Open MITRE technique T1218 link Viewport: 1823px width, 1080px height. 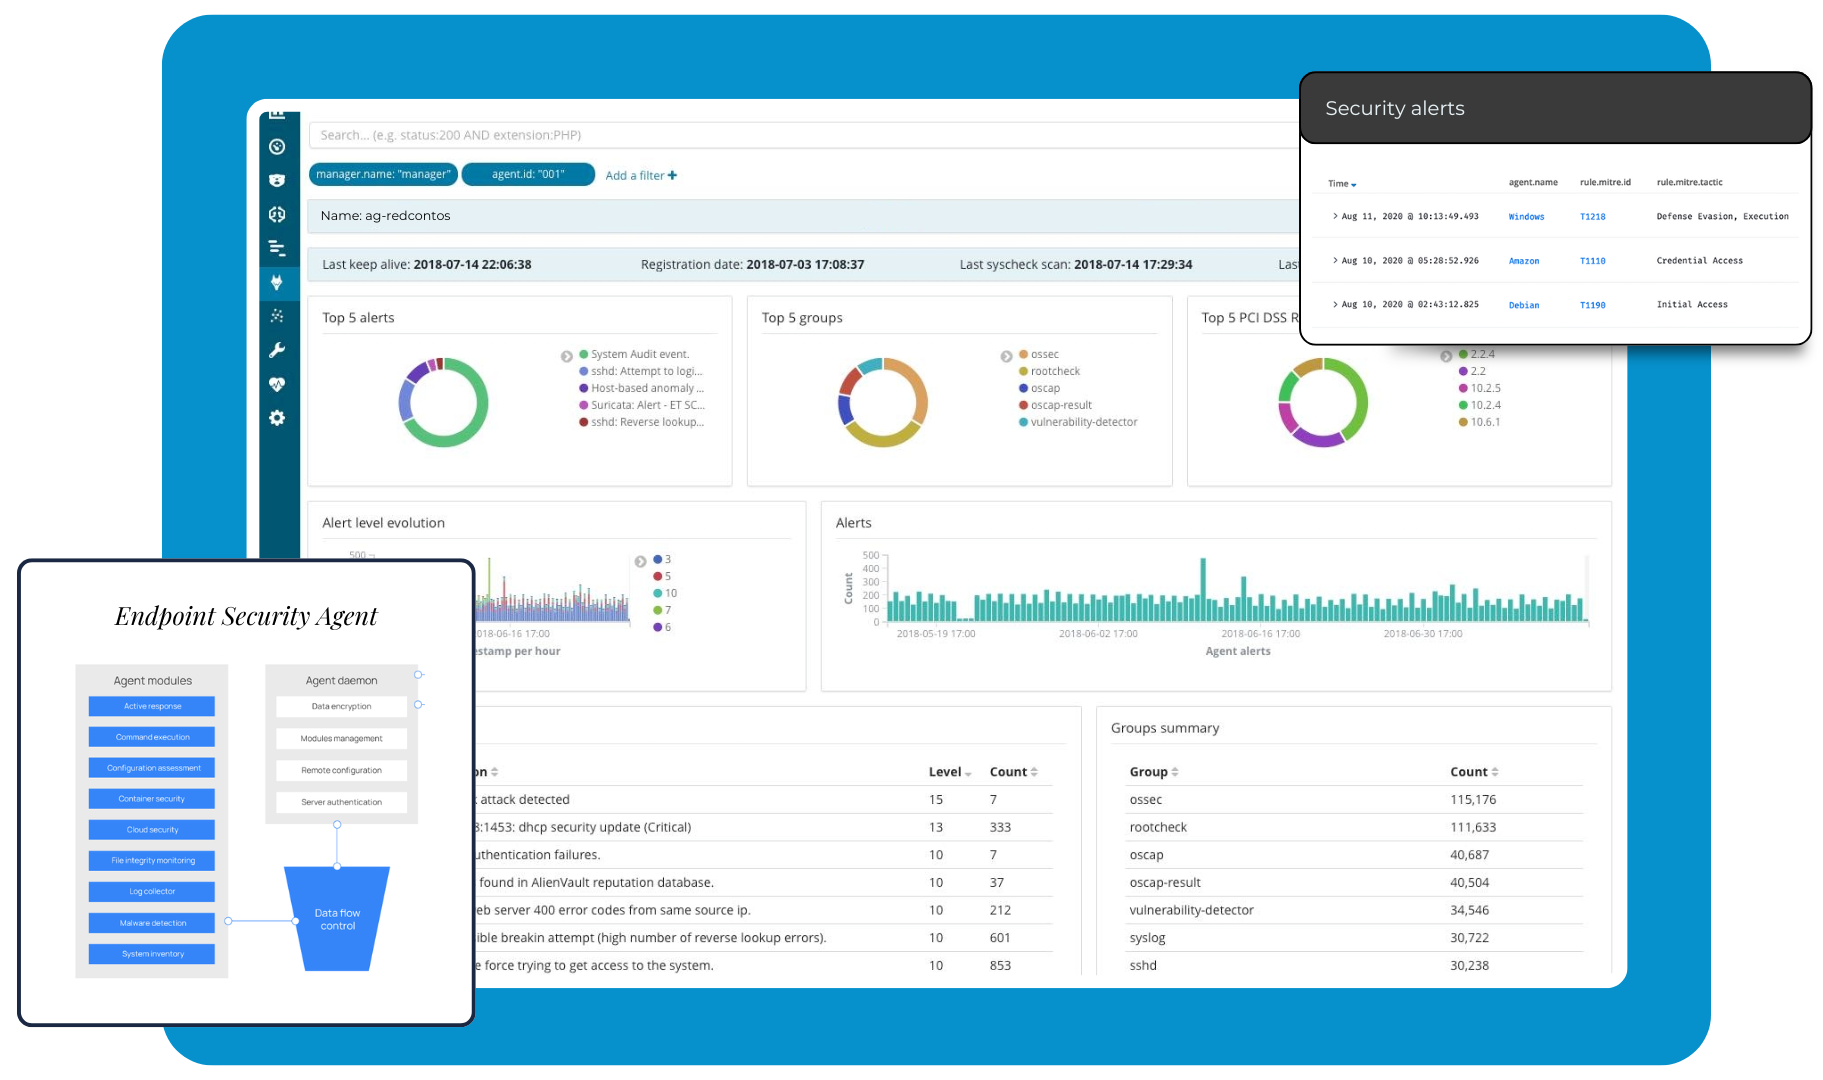click(x=1592, y=216)
